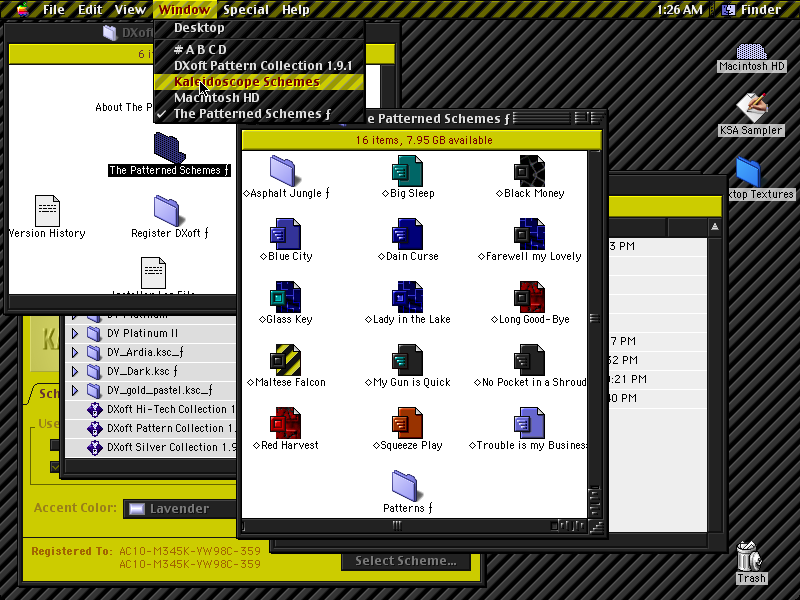The height and width of the screenshot is (600, 800).
Task: Select the Version History document icon
Action: (x=47, y=210)
